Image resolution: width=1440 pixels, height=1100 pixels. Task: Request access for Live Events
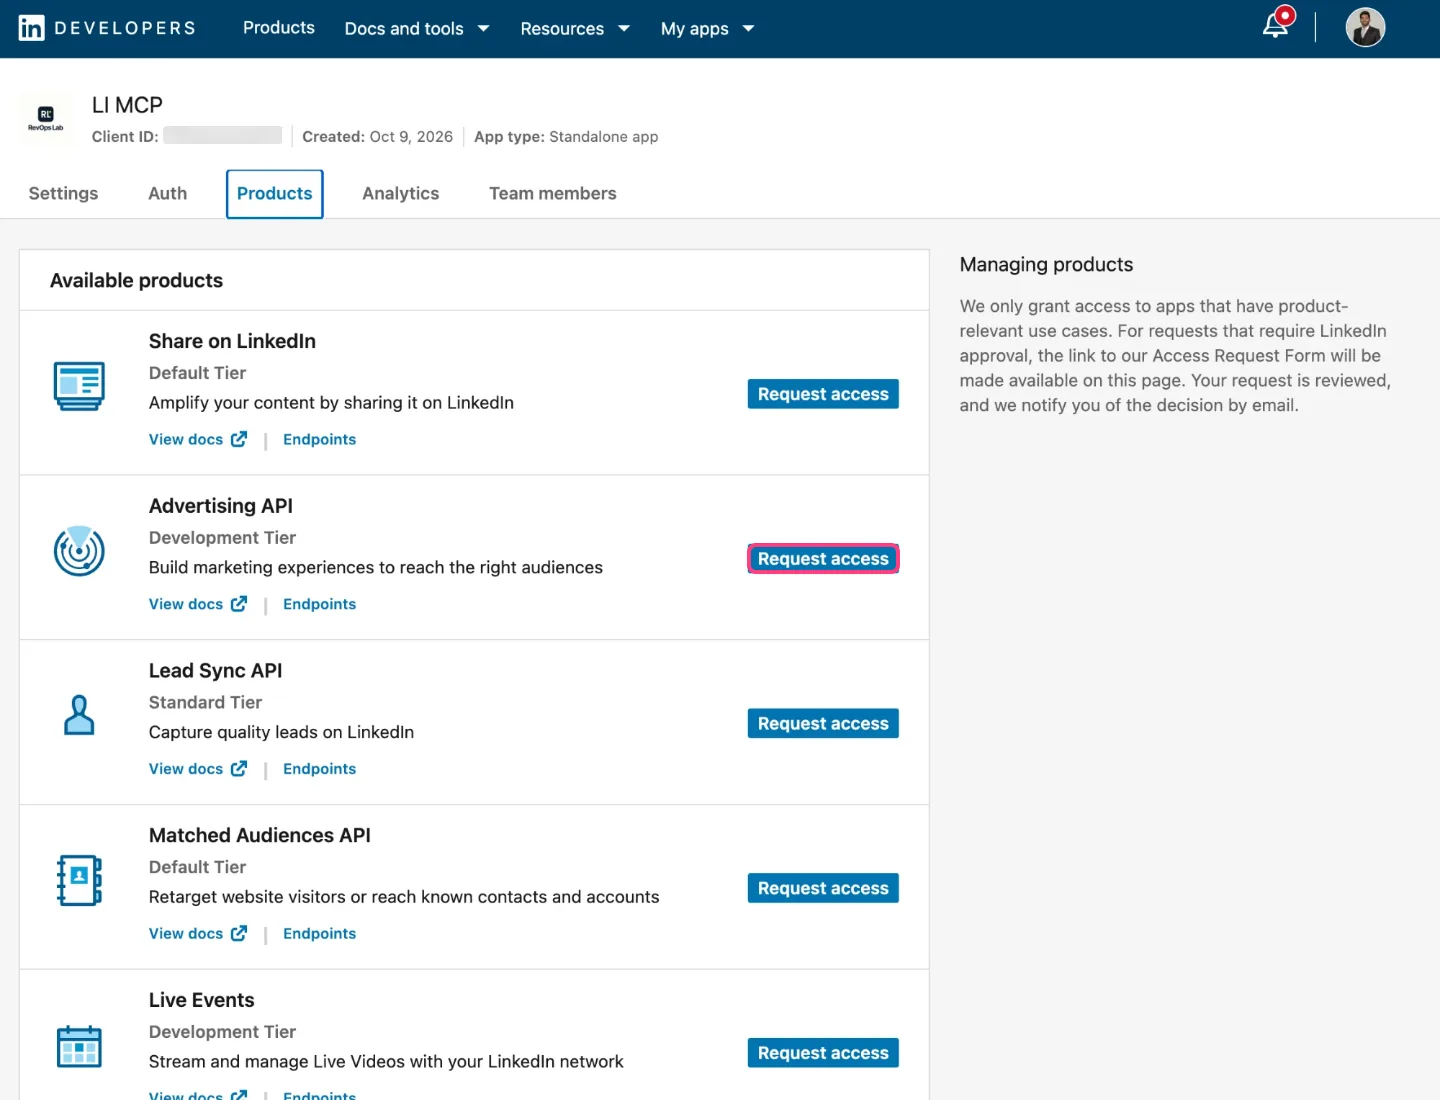point(823,1053)
